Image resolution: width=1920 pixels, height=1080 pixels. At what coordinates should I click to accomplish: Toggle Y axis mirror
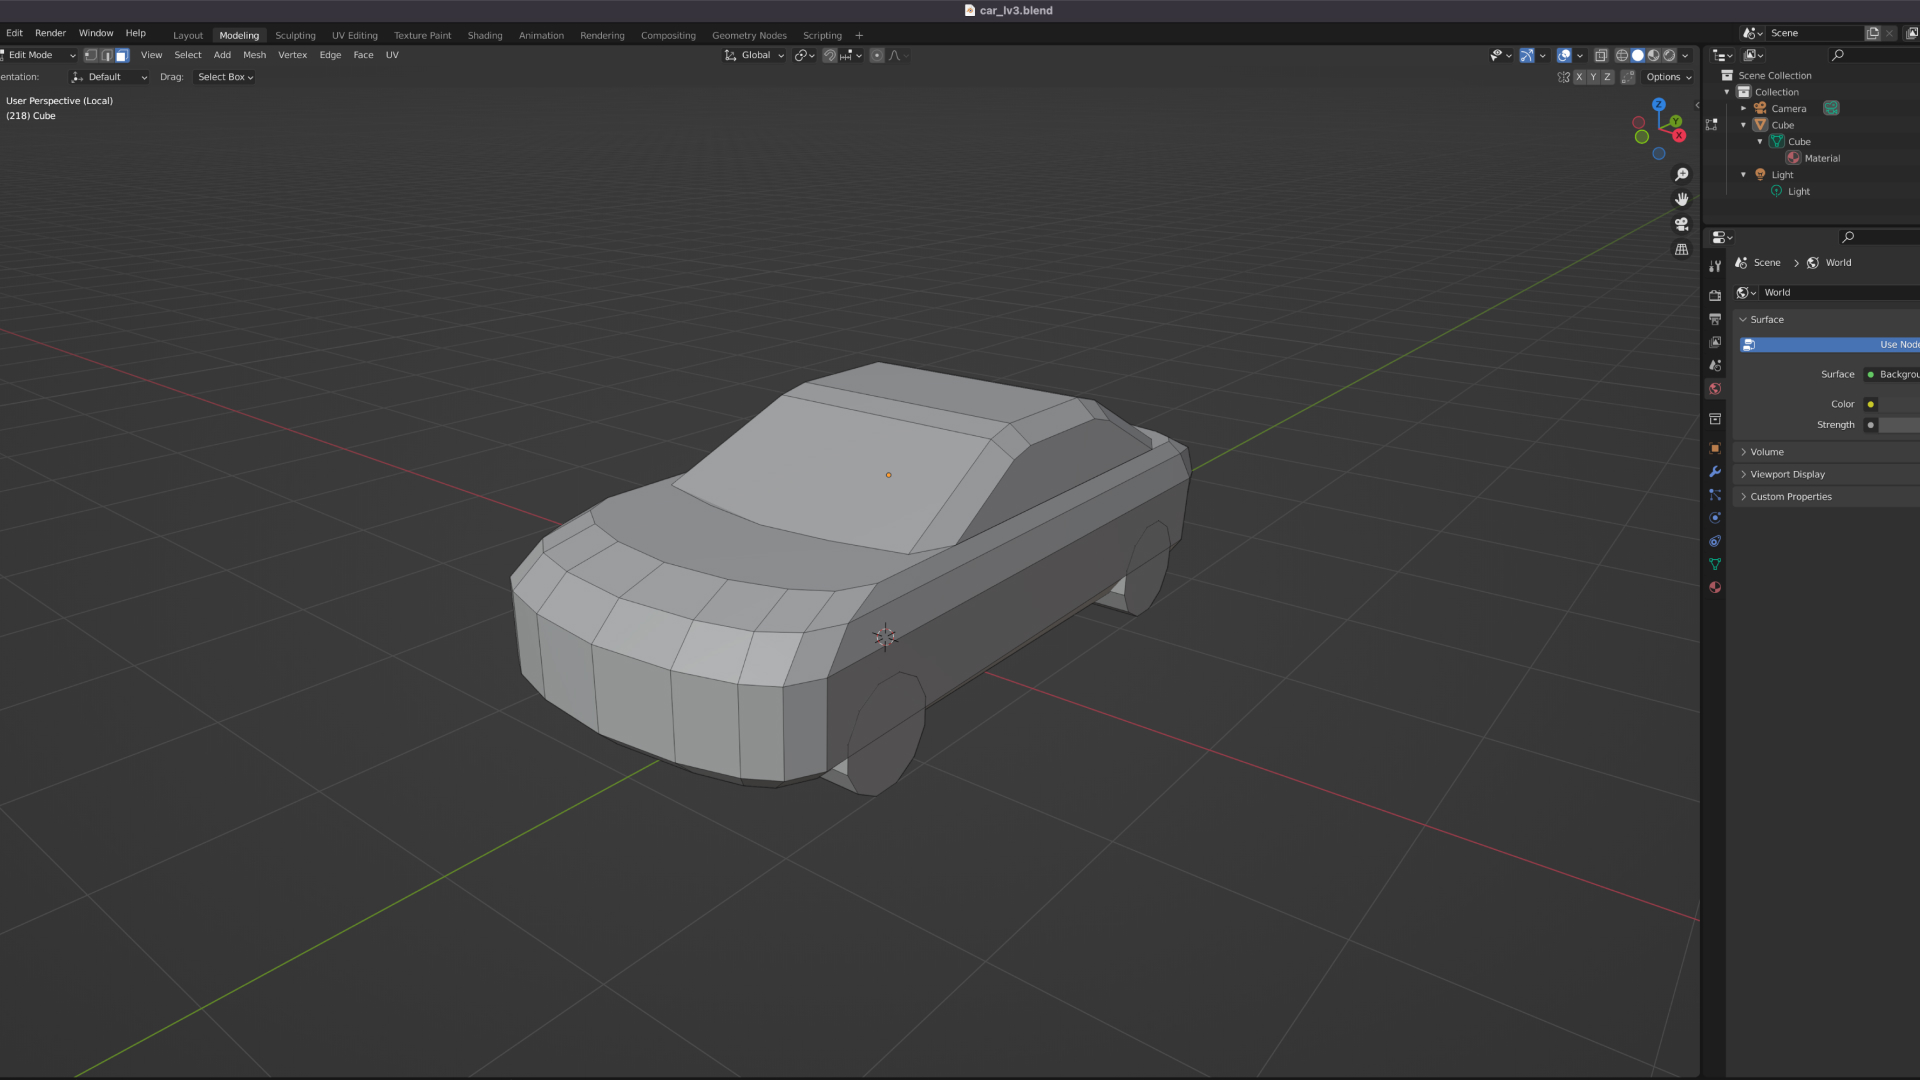(1593, 77)
